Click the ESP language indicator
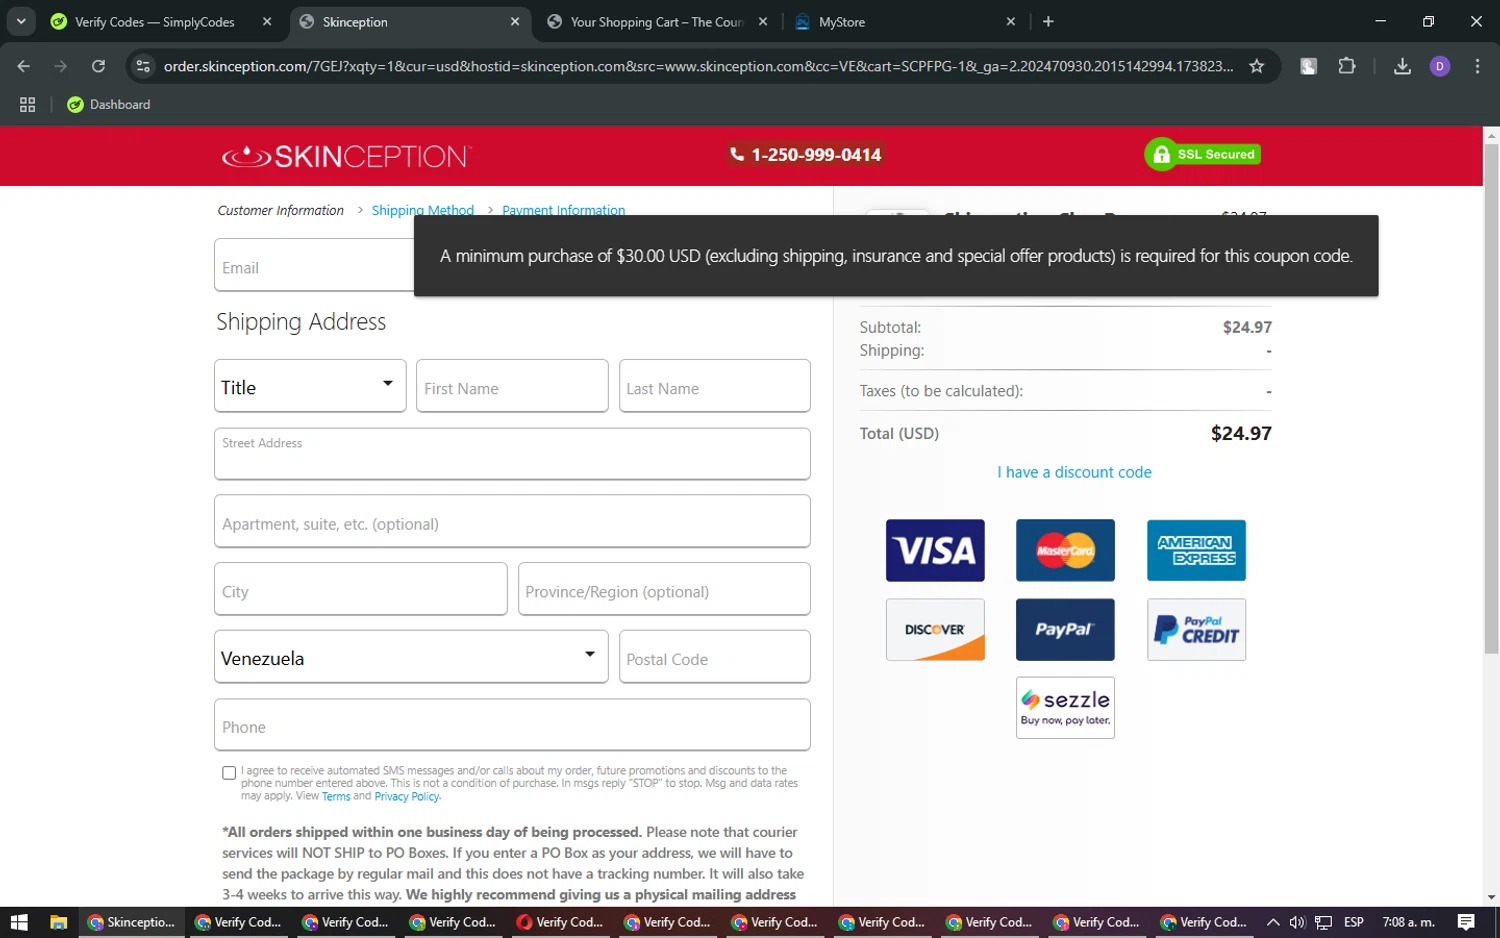The width and height of the screenshot is (1500, 938). [x=1354, y=922]
